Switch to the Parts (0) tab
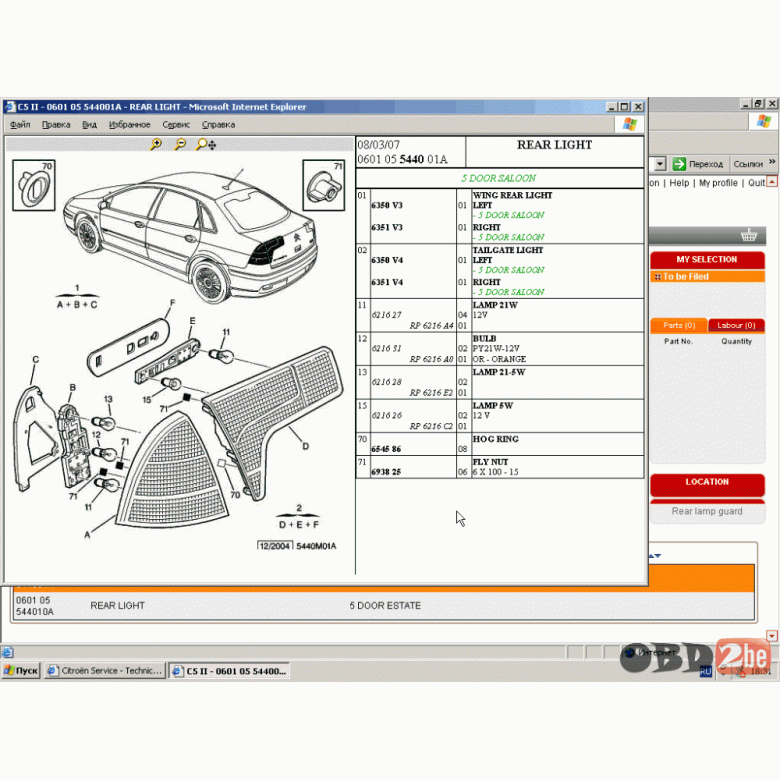 point(679,325)
